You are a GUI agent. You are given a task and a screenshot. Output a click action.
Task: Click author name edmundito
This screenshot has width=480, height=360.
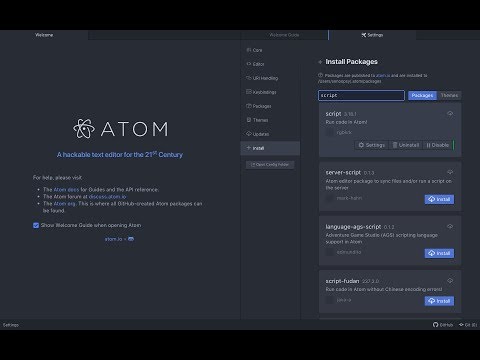coord(349,252)
